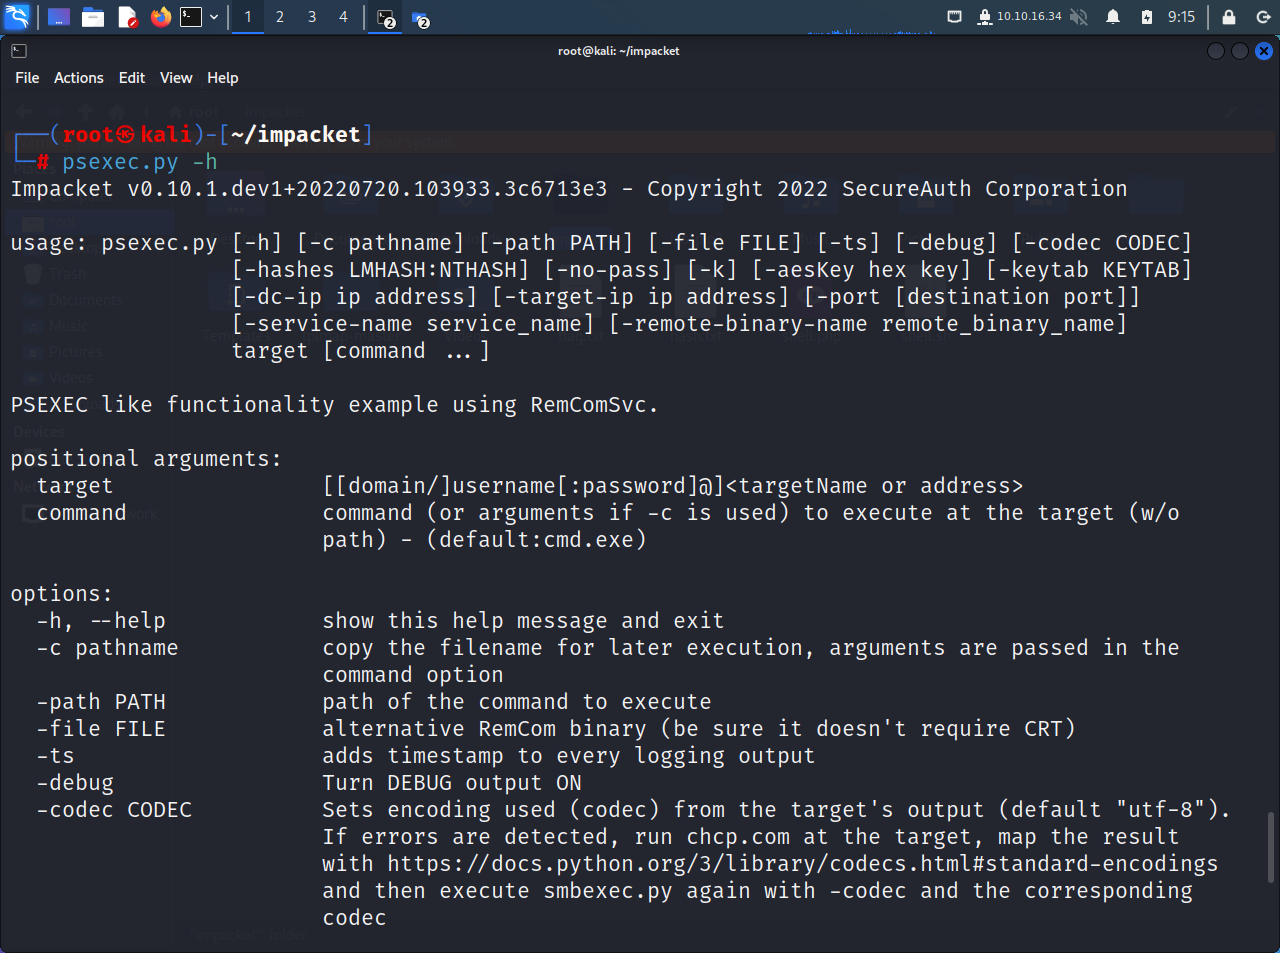Click 'show this help message and exit'
The image size is (1280, 953).
coord(523,621)
